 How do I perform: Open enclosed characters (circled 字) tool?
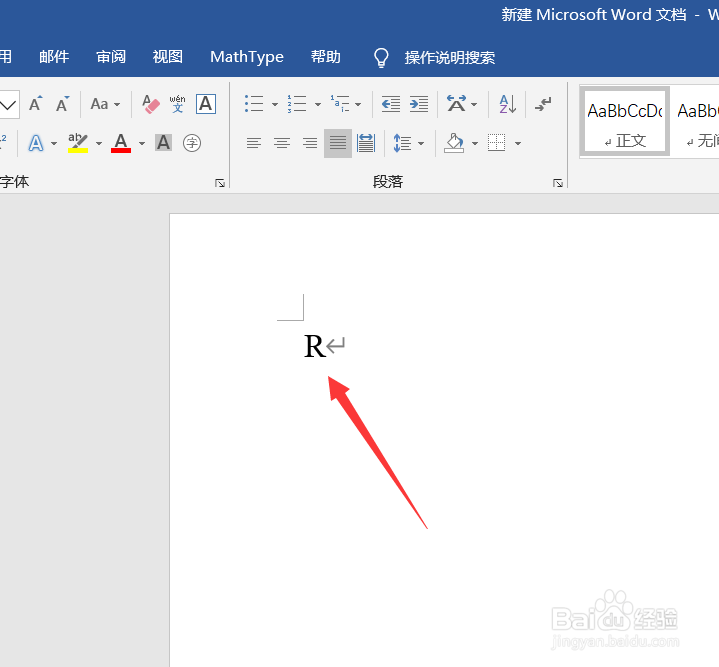[x=192, y=143]
